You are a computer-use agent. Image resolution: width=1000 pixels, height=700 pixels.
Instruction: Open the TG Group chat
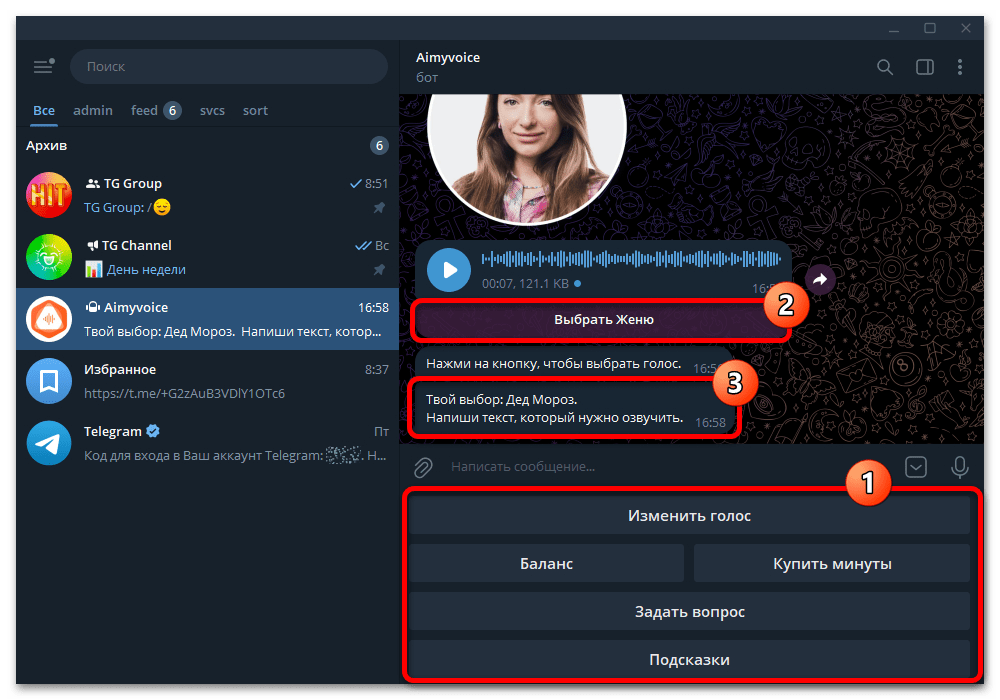(207, 195)
